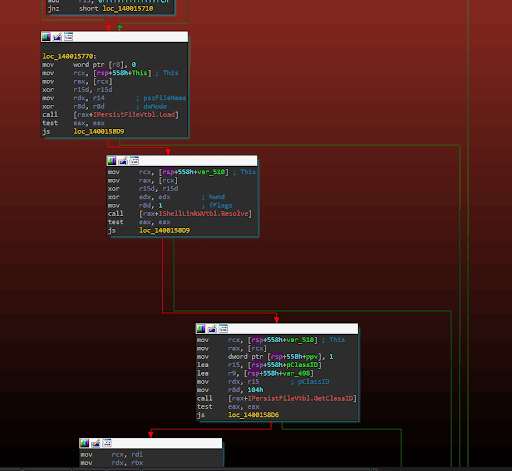This screenshot has height=471, width=512.
Task: Select the title bar of the loc_140015770 node
Action: pos(114,37)
